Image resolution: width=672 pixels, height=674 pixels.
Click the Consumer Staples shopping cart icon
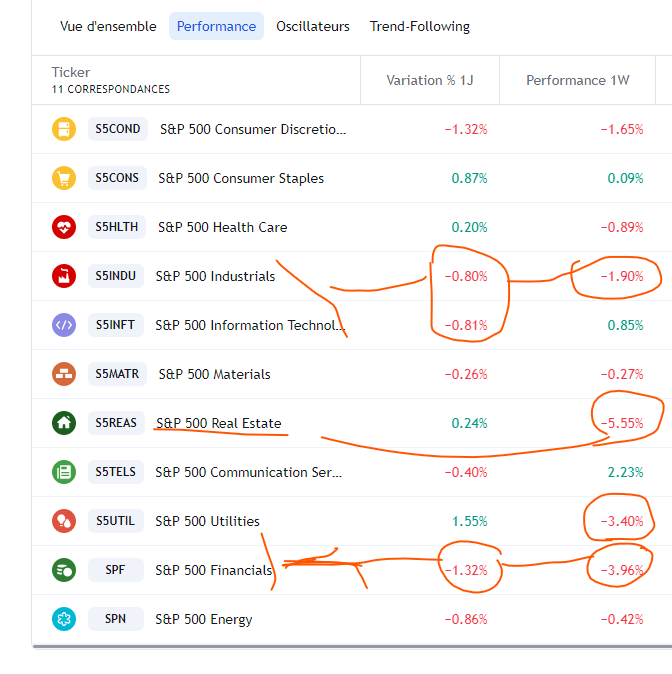64,178
